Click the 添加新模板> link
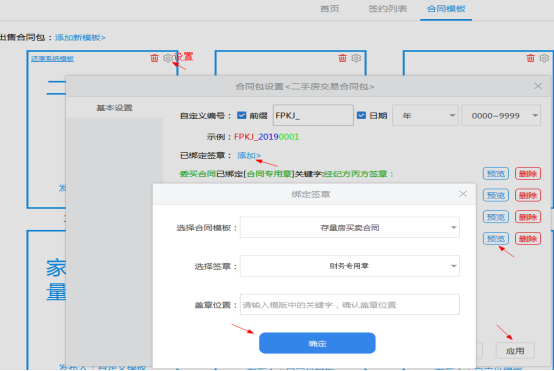 coord(80,37)
